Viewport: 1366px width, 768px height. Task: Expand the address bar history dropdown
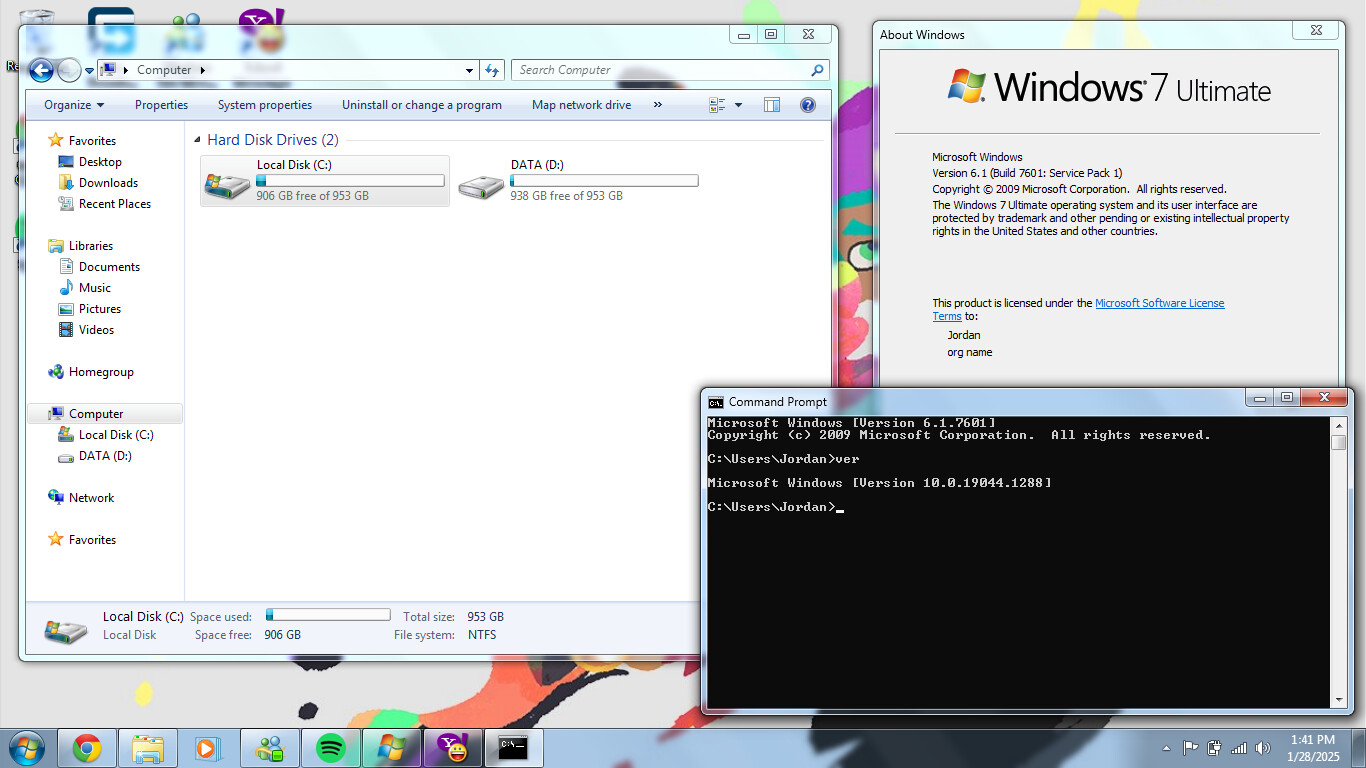coord(469,71)
